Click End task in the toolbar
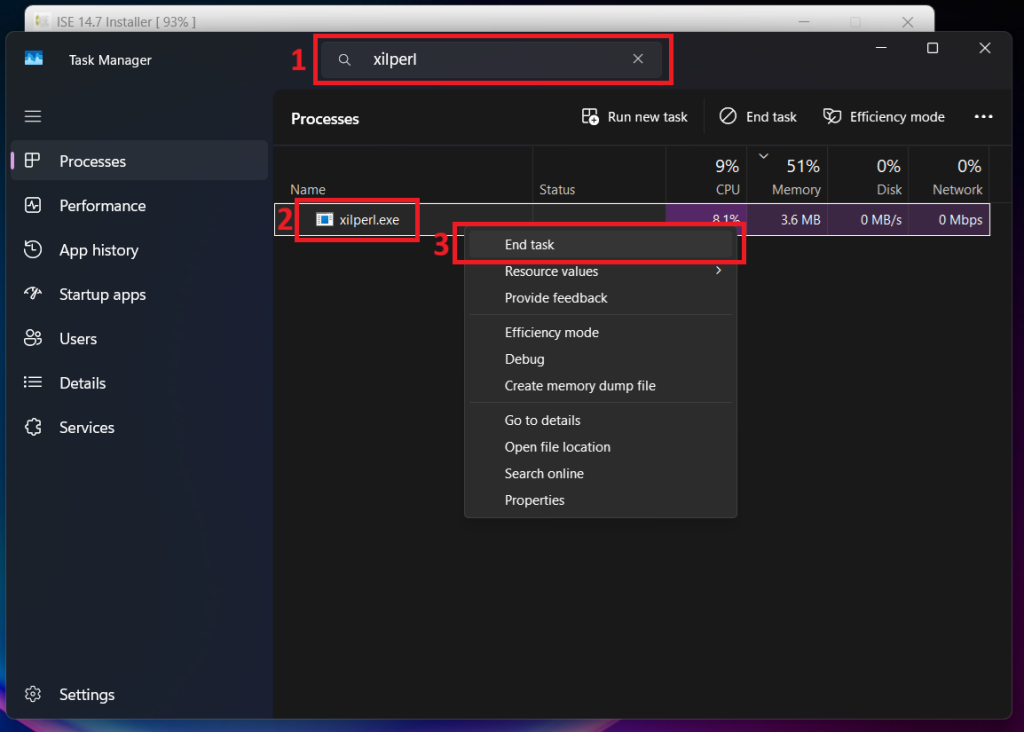The width and height of the screenshot is (1024, 732). 758,117
